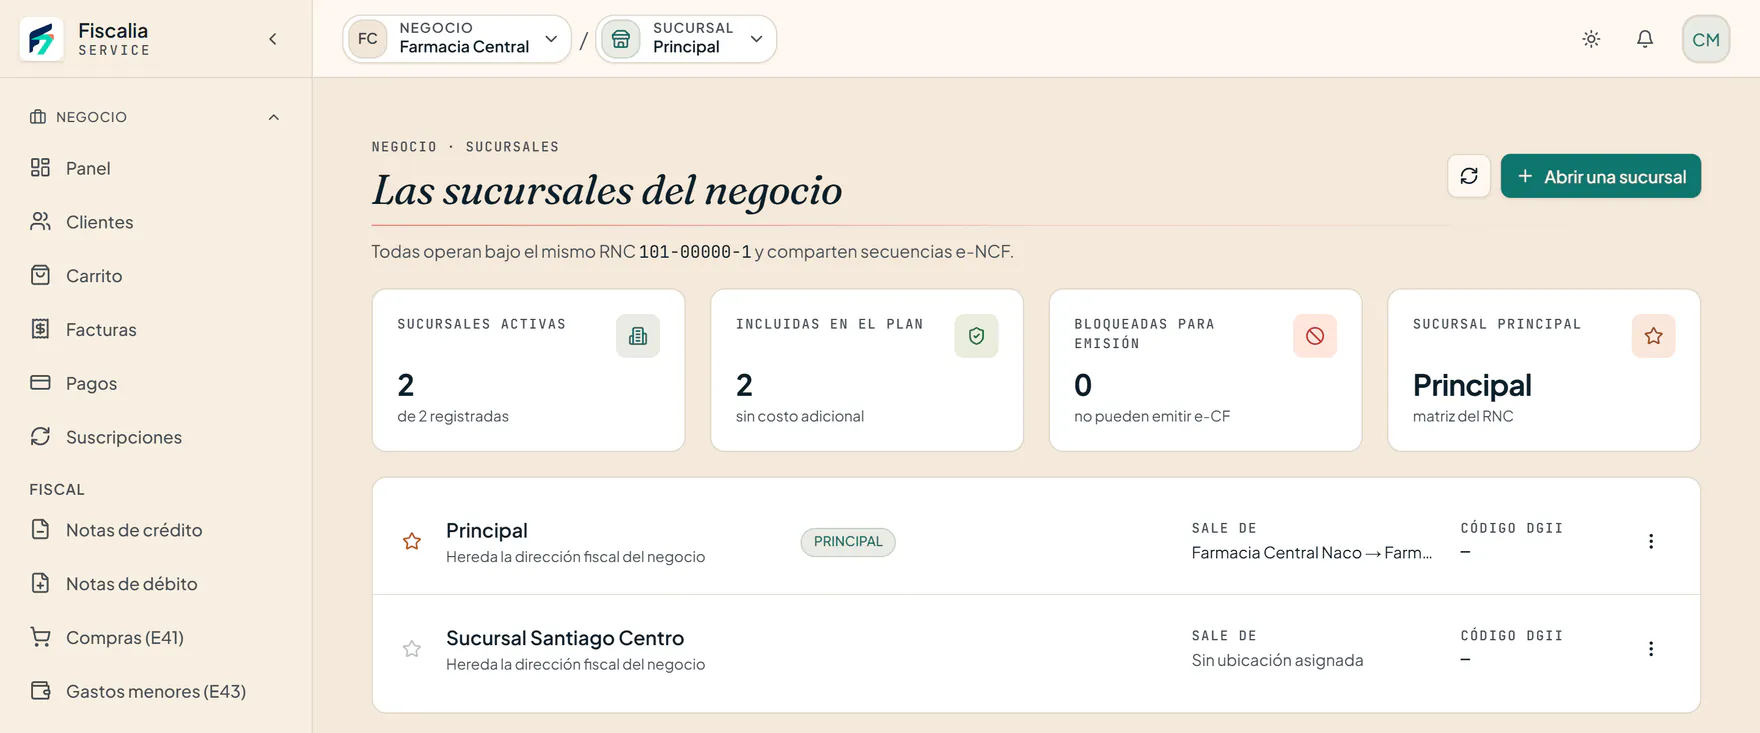Click the PRINCIPAL badge

[x=848, y=542]
